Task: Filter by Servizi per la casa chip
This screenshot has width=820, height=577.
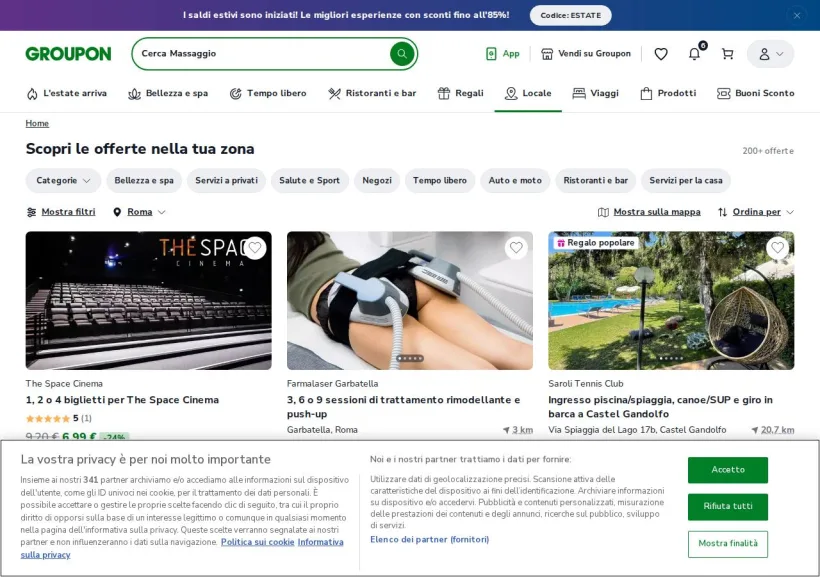Action: (686, 180)
